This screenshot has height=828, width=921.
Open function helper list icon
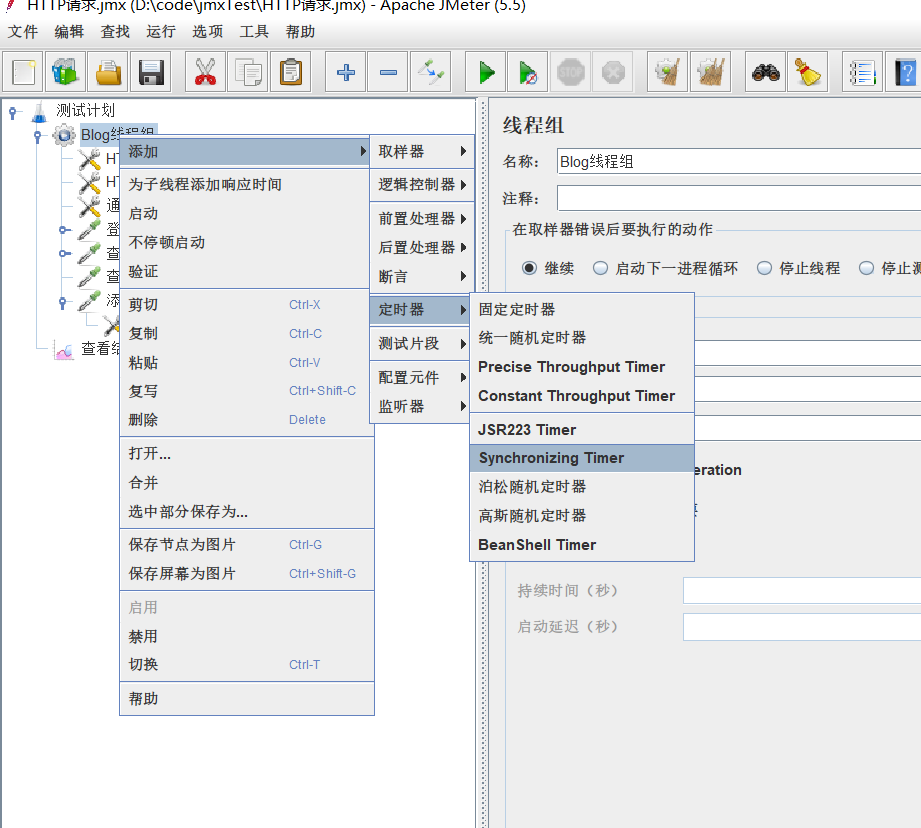coord(862,72)
